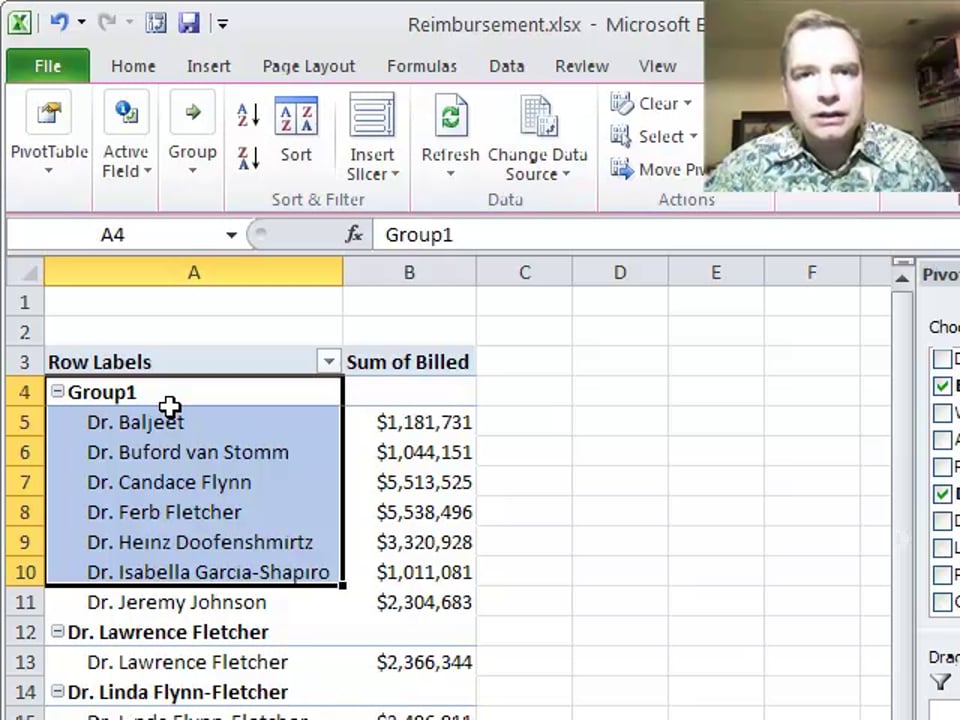
Task: Open Customize Quick Access Toolbar dropdown
Action: [222, 24]
